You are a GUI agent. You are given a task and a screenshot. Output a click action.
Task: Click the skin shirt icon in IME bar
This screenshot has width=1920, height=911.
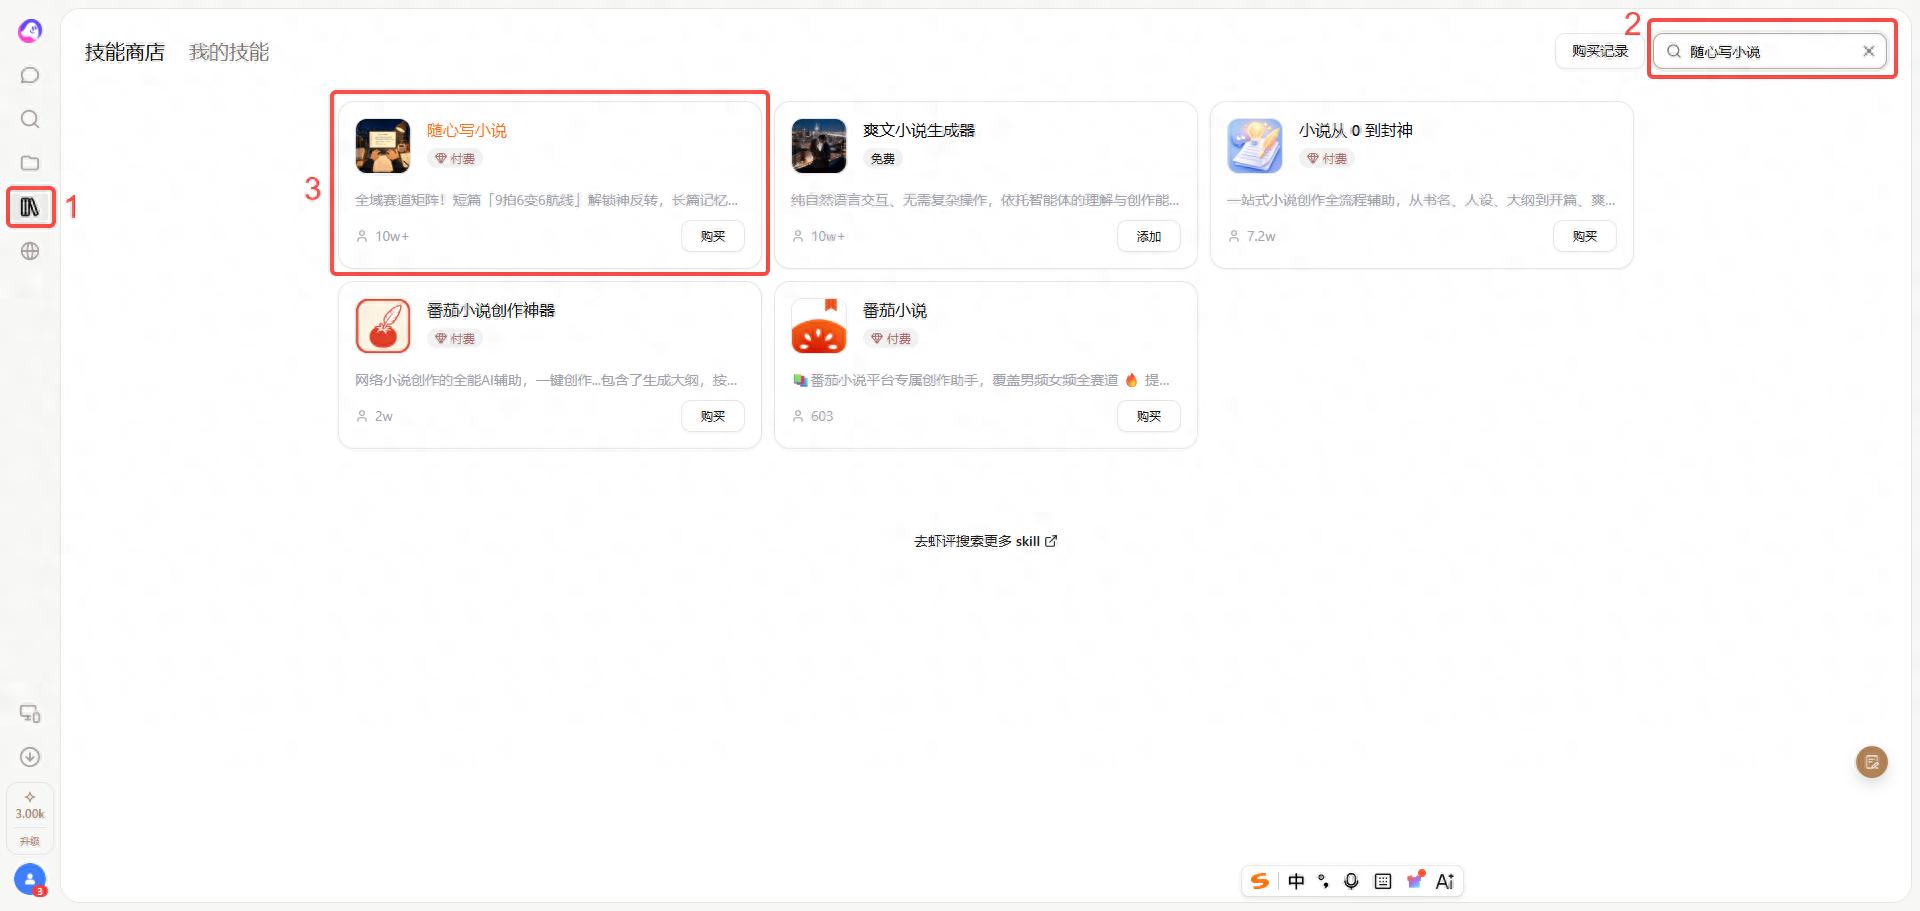point(1415,880)
